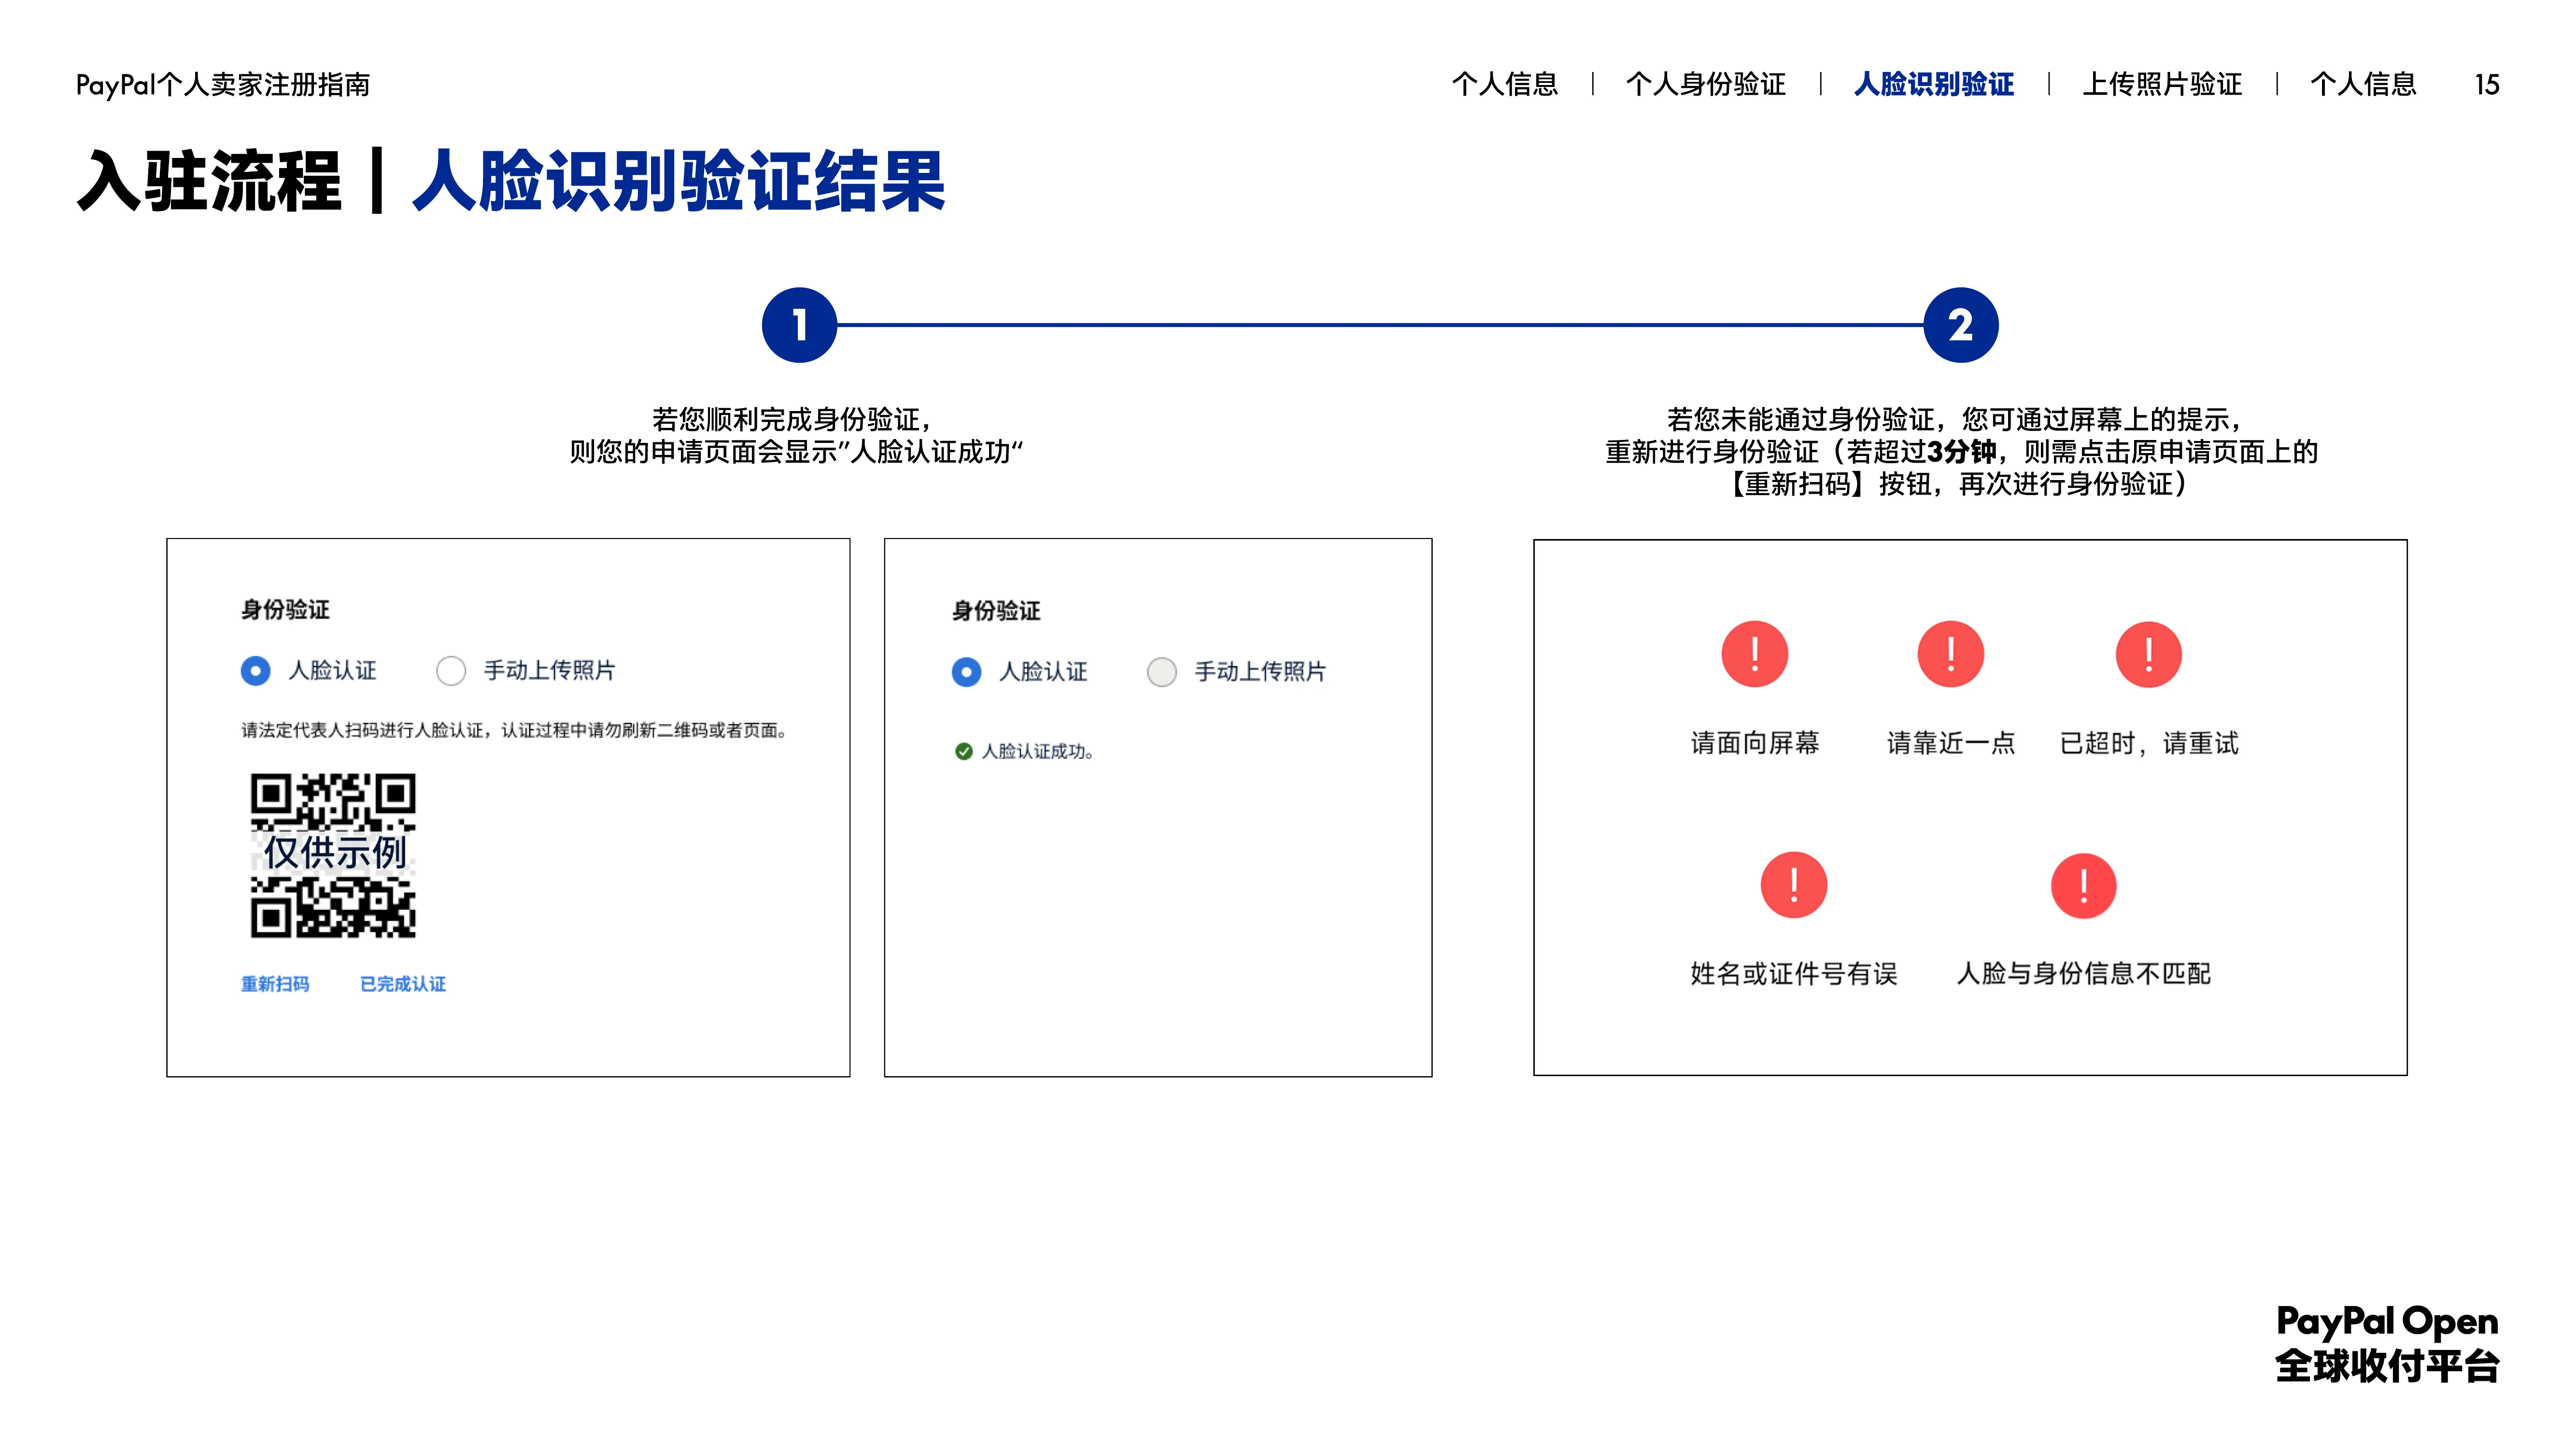Click the page number 15
The image size is (2576, 1449).
(2487, 84)
